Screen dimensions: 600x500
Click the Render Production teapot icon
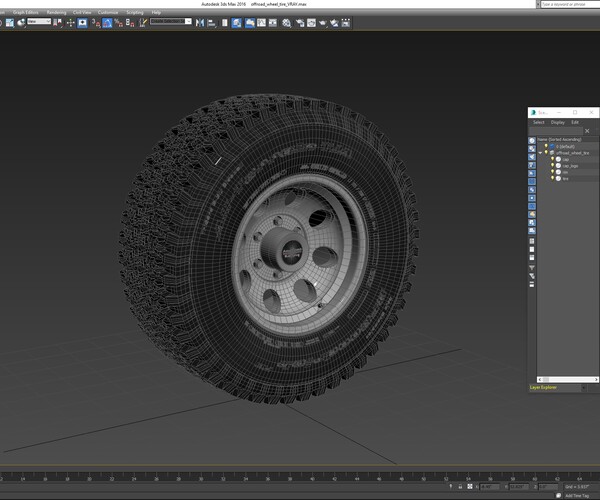pyautogui.click(x=323, y=23)
